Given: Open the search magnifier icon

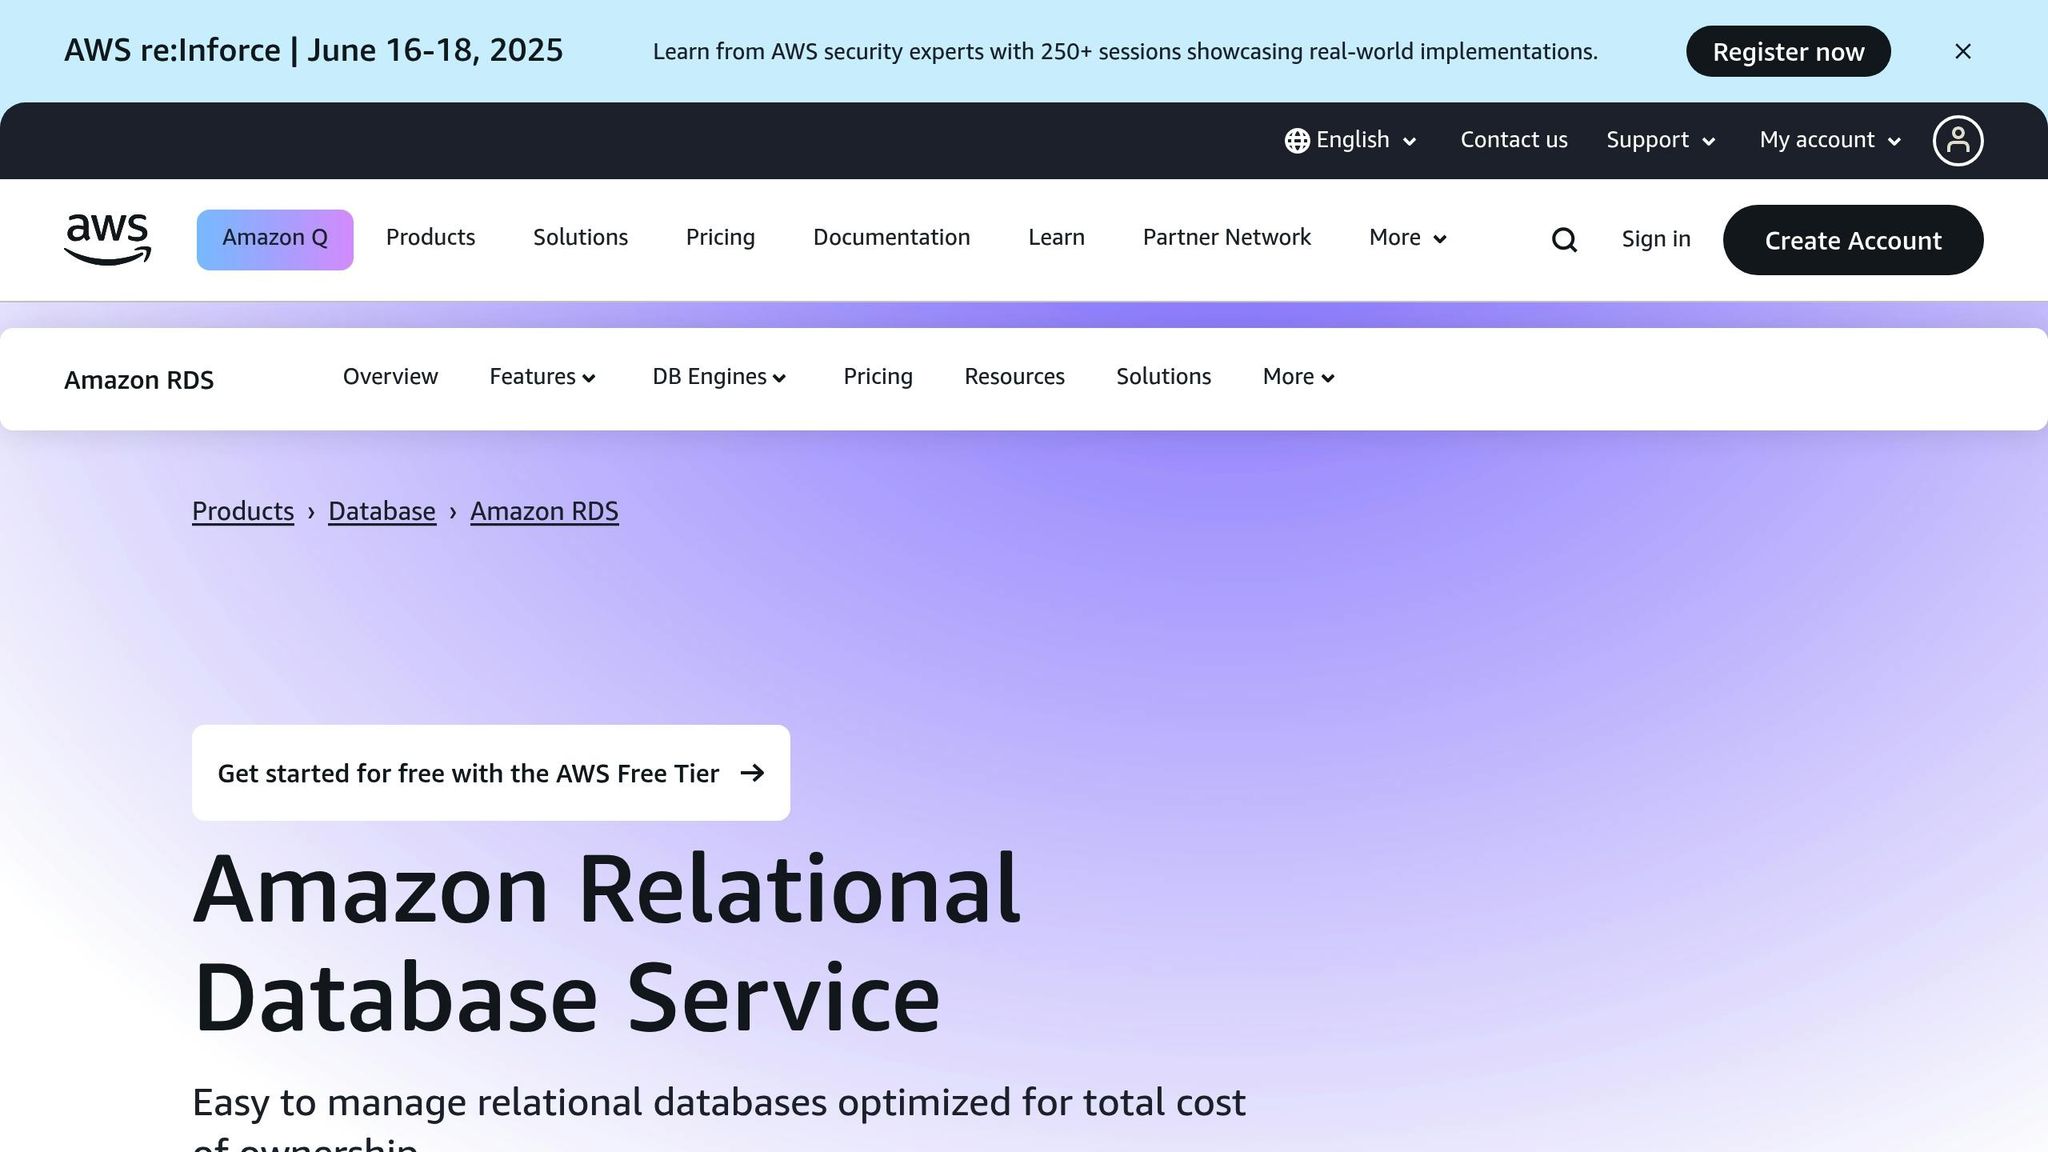Looking at the screenshot, I should tap(1564, 240).
